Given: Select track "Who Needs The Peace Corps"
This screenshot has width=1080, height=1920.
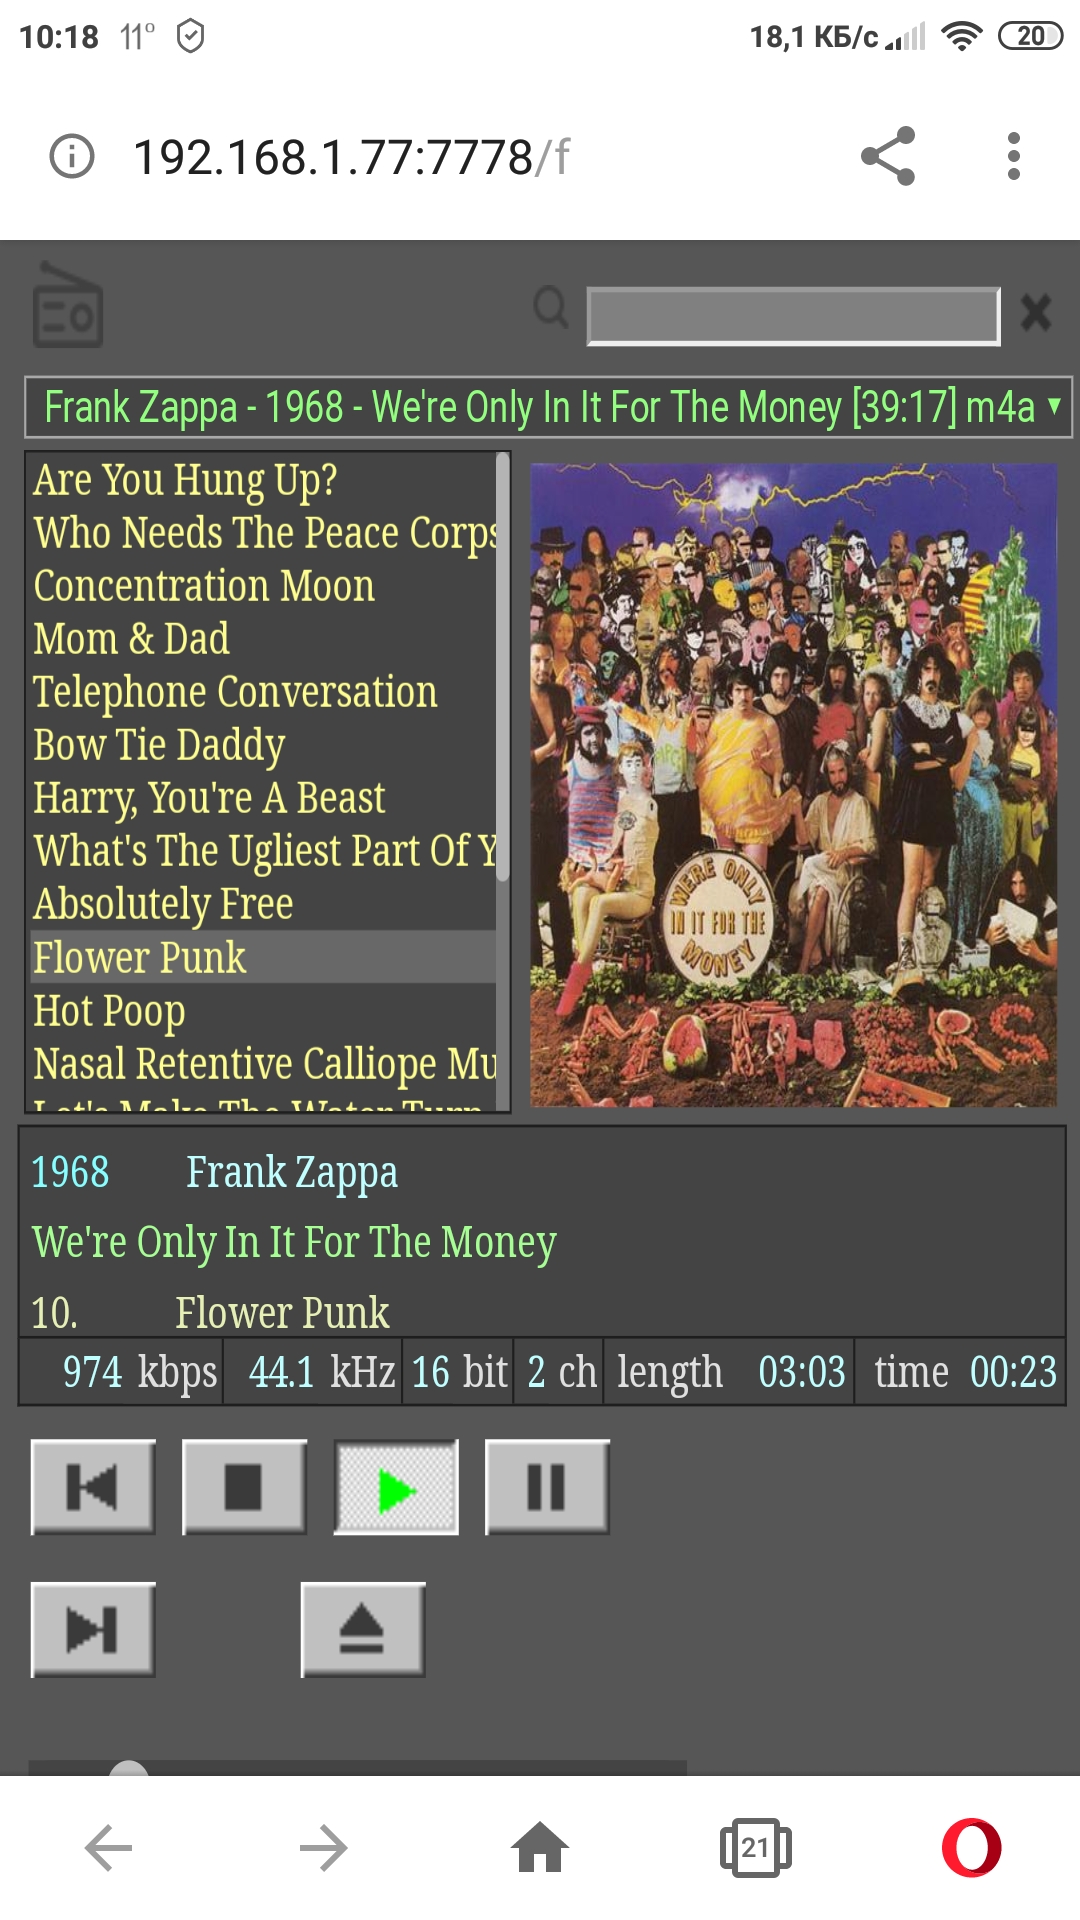Looking at the screenshot, I should pyautogui.click(x=264, y=533).
